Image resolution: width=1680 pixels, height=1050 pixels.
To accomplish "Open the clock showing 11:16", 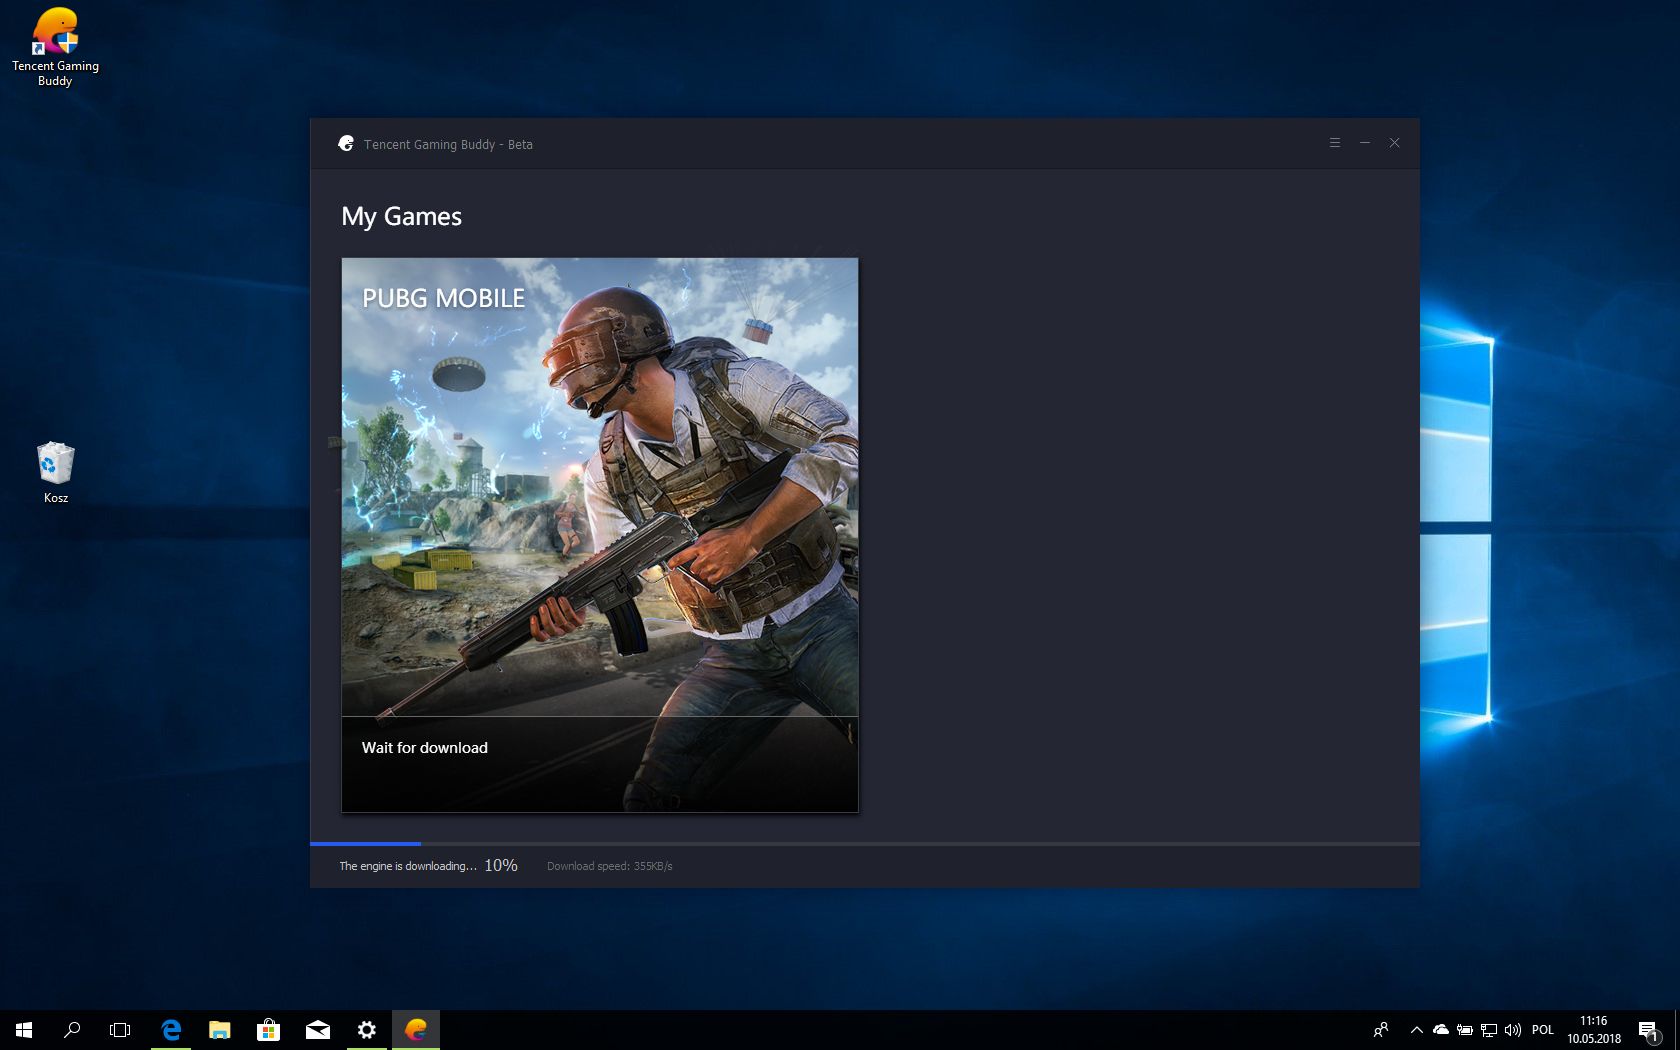I will 1594,1029.
